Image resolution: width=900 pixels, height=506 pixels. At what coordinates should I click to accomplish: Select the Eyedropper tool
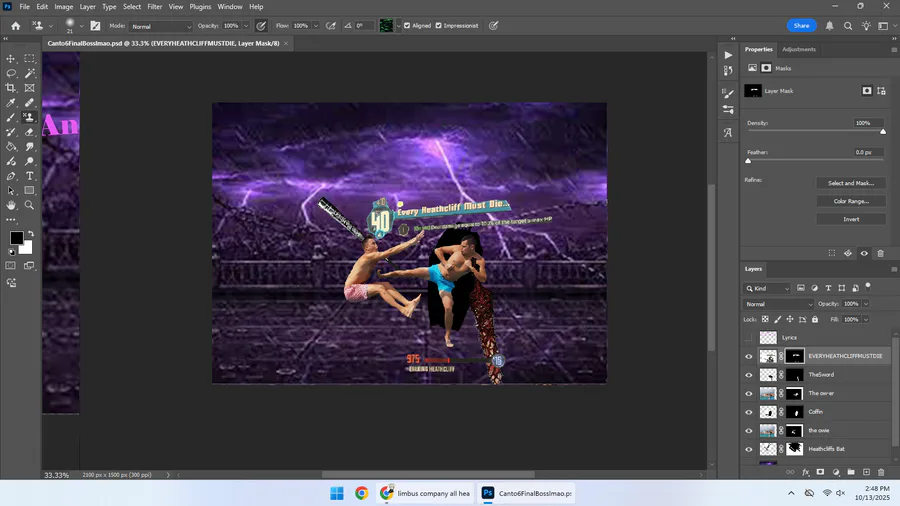(11, 103)
